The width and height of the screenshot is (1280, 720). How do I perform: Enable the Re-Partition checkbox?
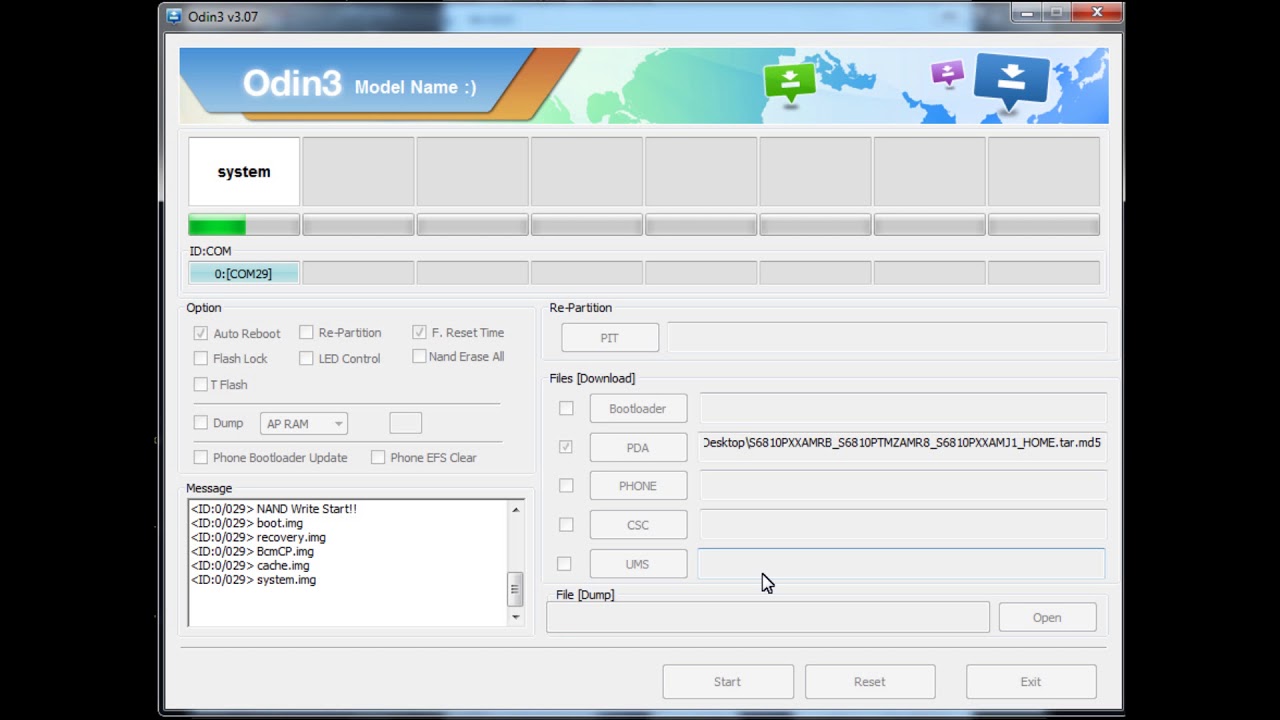(x=306, y=332)
